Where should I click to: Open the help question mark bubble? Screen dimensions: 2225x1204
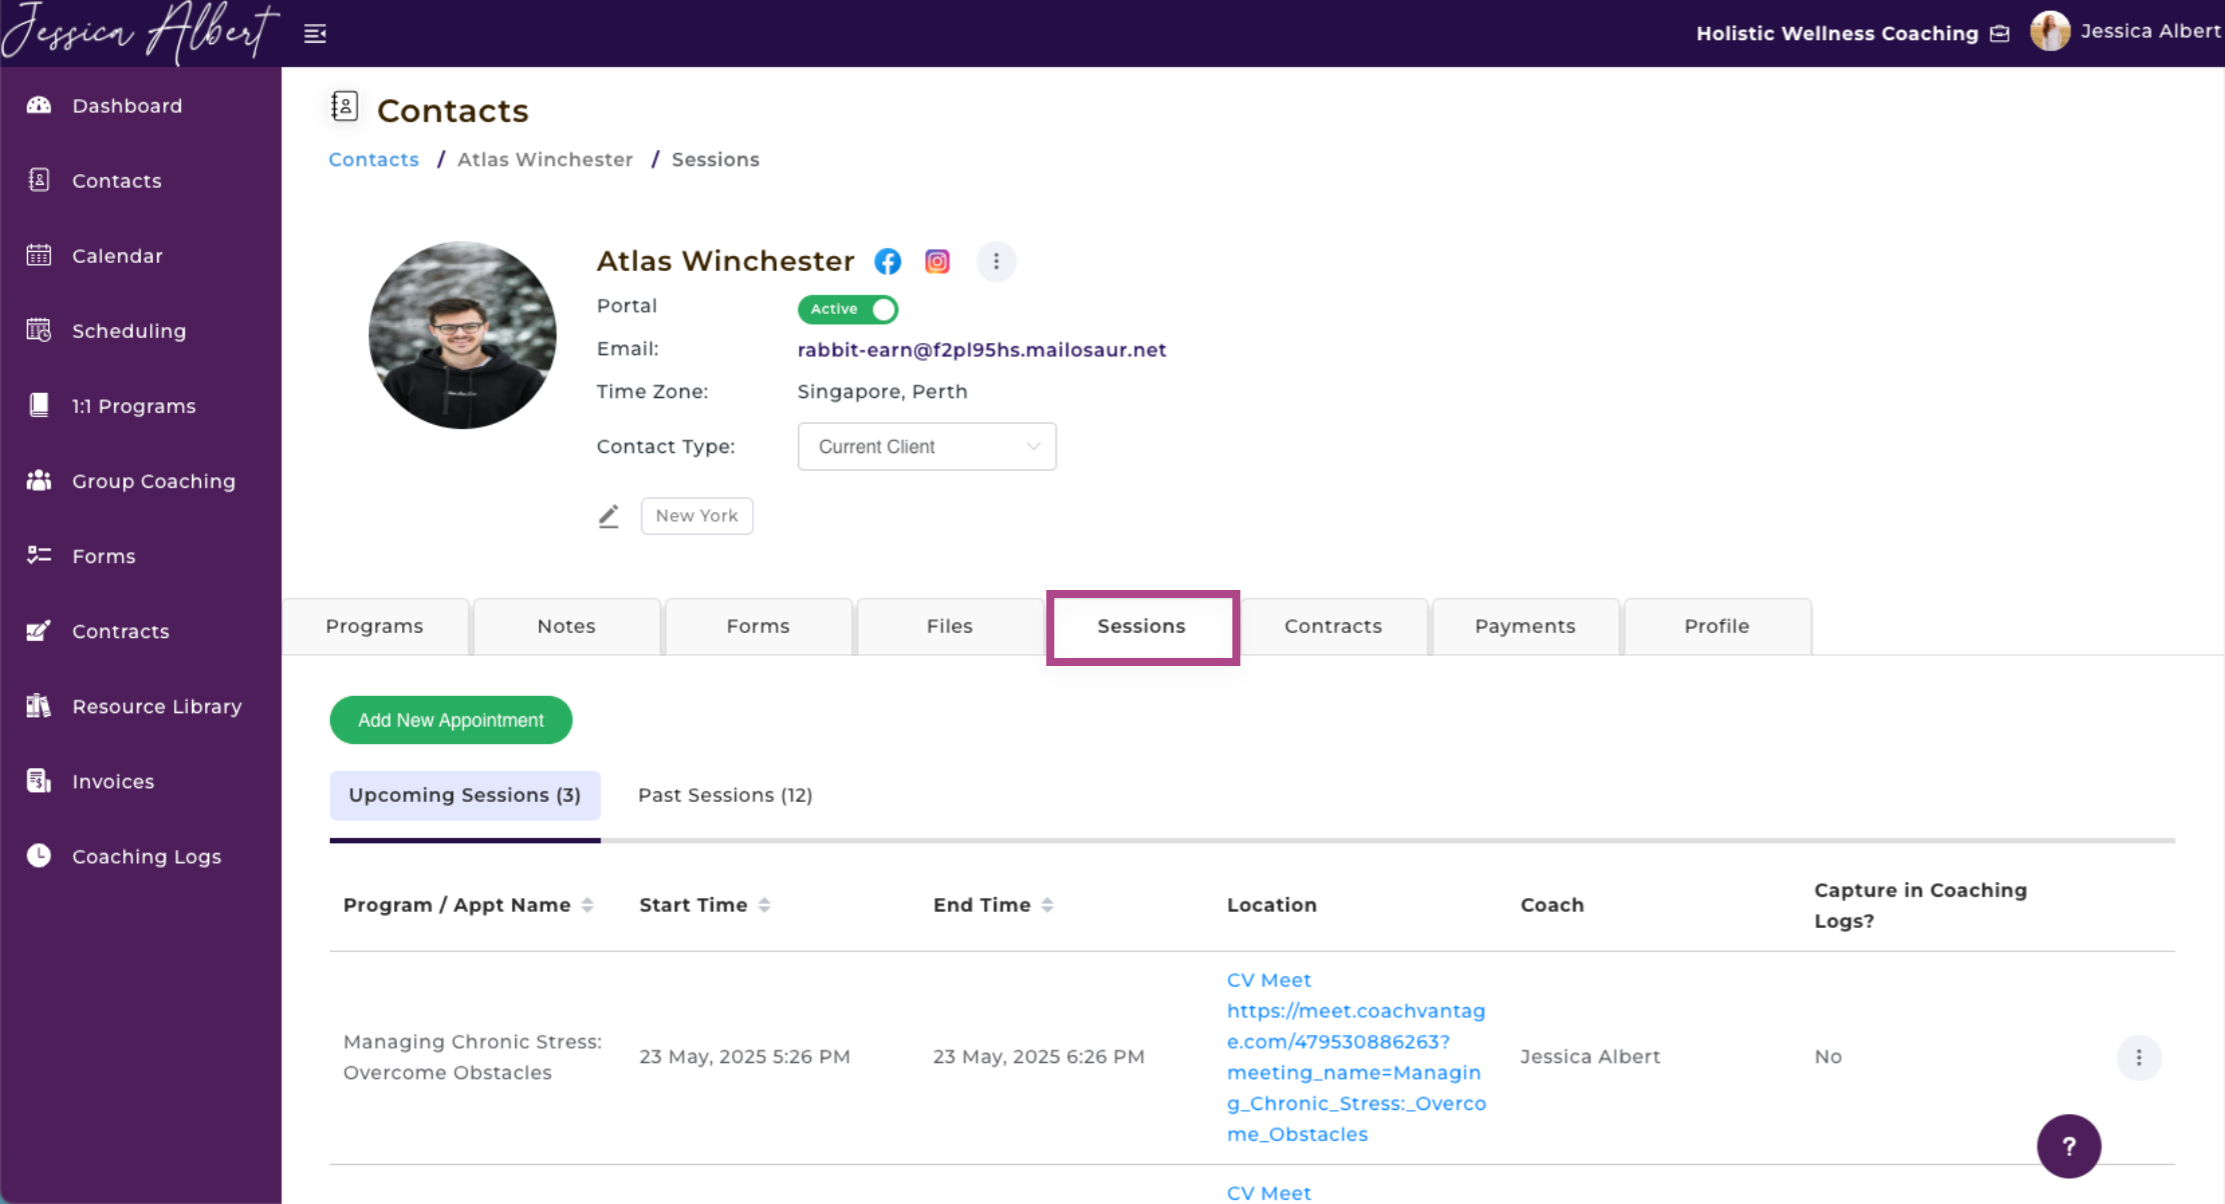[2068, 1146]
